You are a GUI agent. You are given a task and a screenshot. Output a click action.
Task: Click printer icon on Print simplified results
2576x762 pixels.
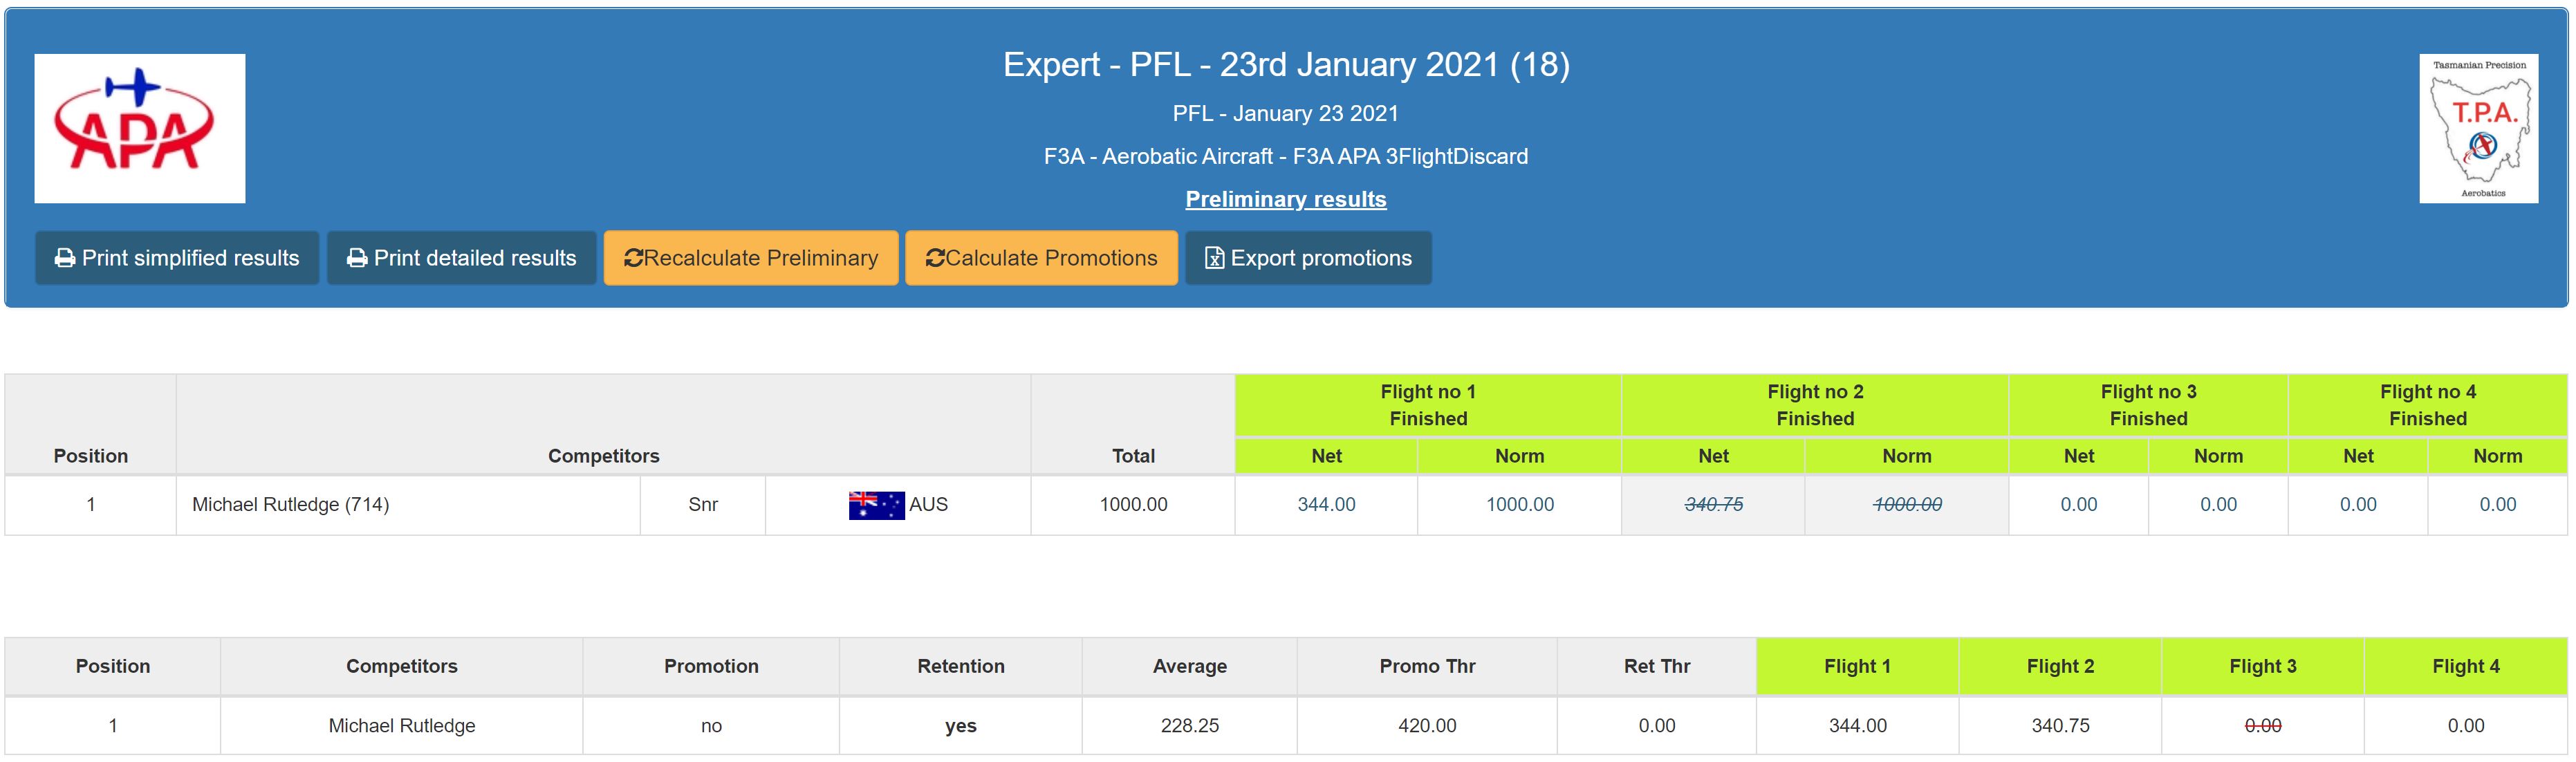pos(65,258)
